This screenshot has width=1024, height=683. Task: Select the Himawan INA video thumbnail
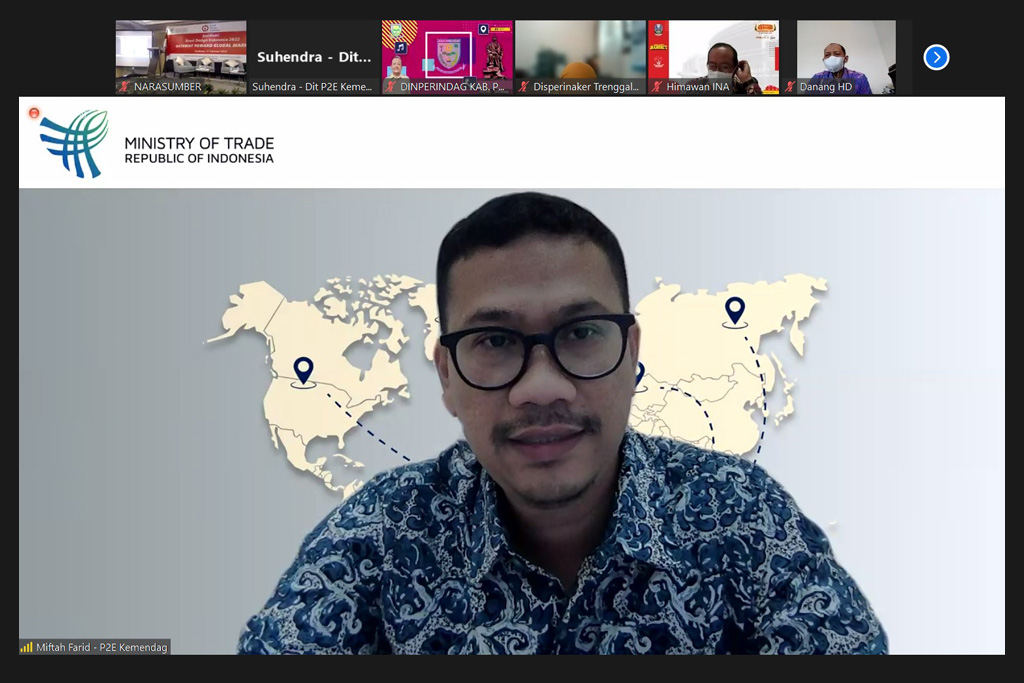[x=713, y=50]
